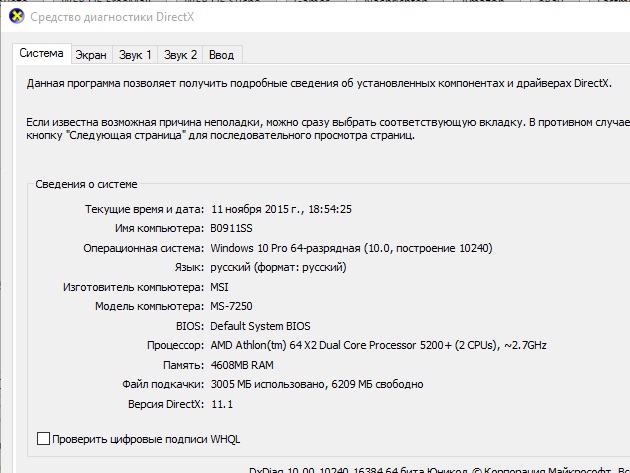
Task: Open the Звук 1 tab
Action: point(135,55)
